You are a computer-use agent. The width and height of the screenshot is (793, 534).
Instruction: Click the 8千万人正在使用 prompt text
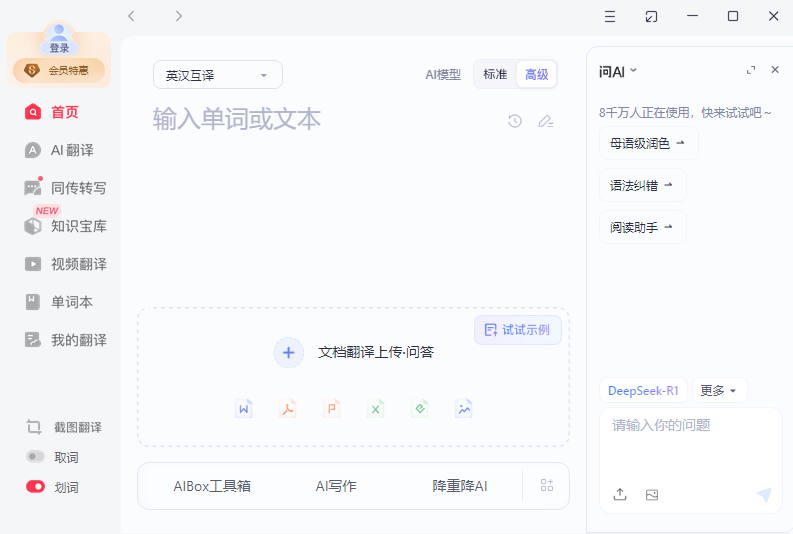[685, 112]
